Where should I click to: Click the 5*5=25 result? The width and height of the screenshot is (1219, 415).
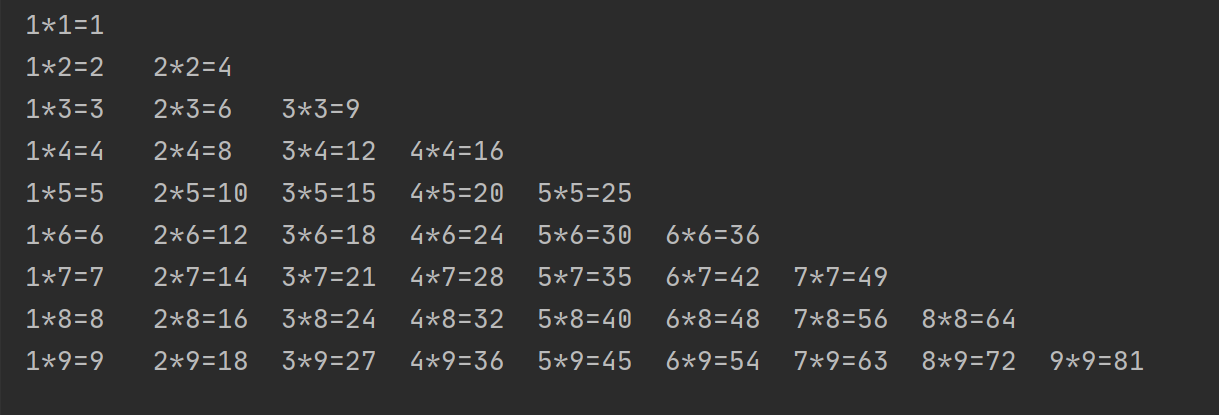pyautogui.click(x=585, y=193)
